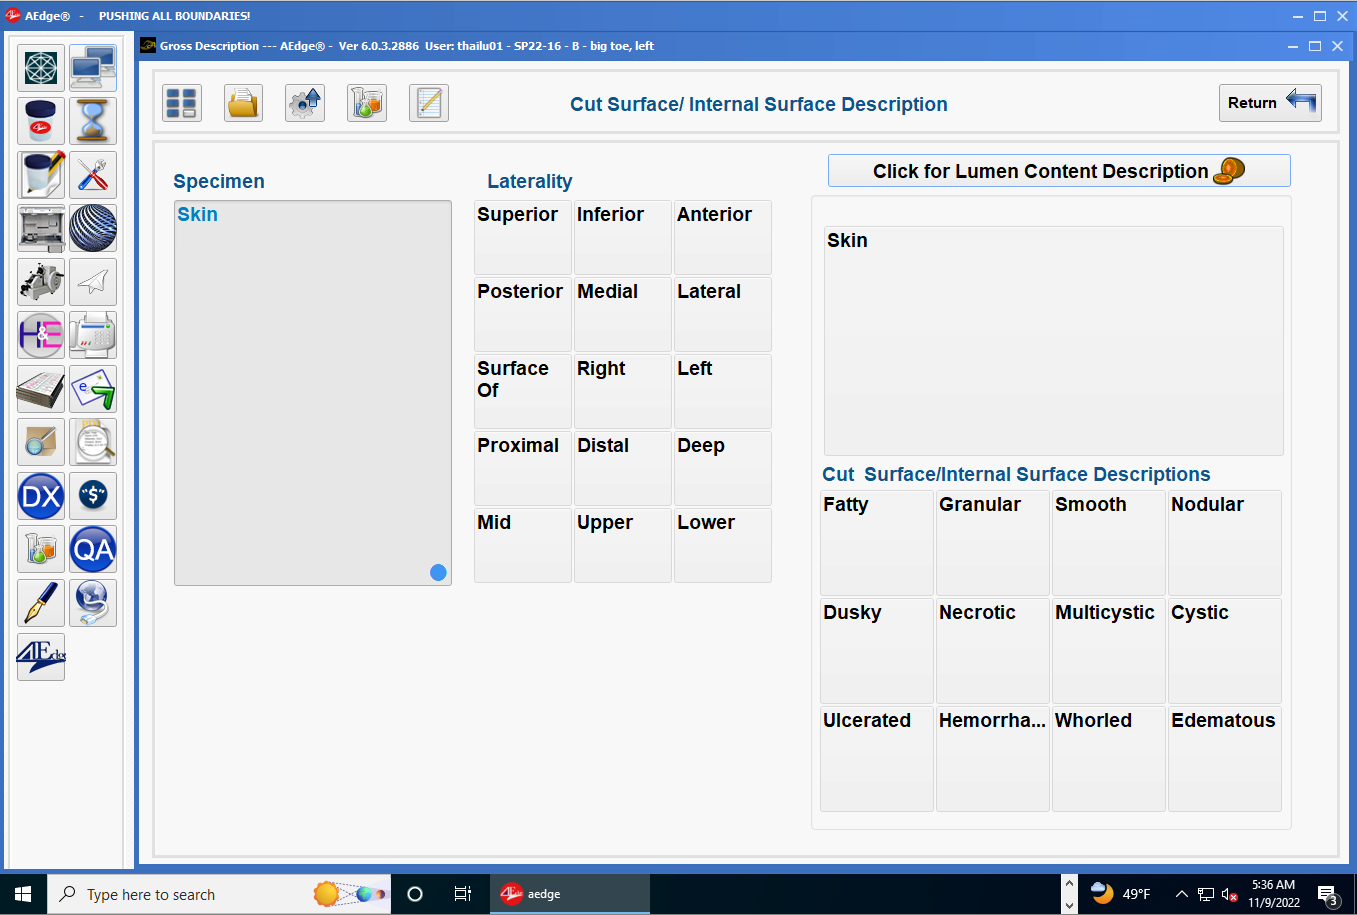Click the document magnifying glass icon
Image resolution: width=1357 pixels, height=915 pixels.
(93, 442)
